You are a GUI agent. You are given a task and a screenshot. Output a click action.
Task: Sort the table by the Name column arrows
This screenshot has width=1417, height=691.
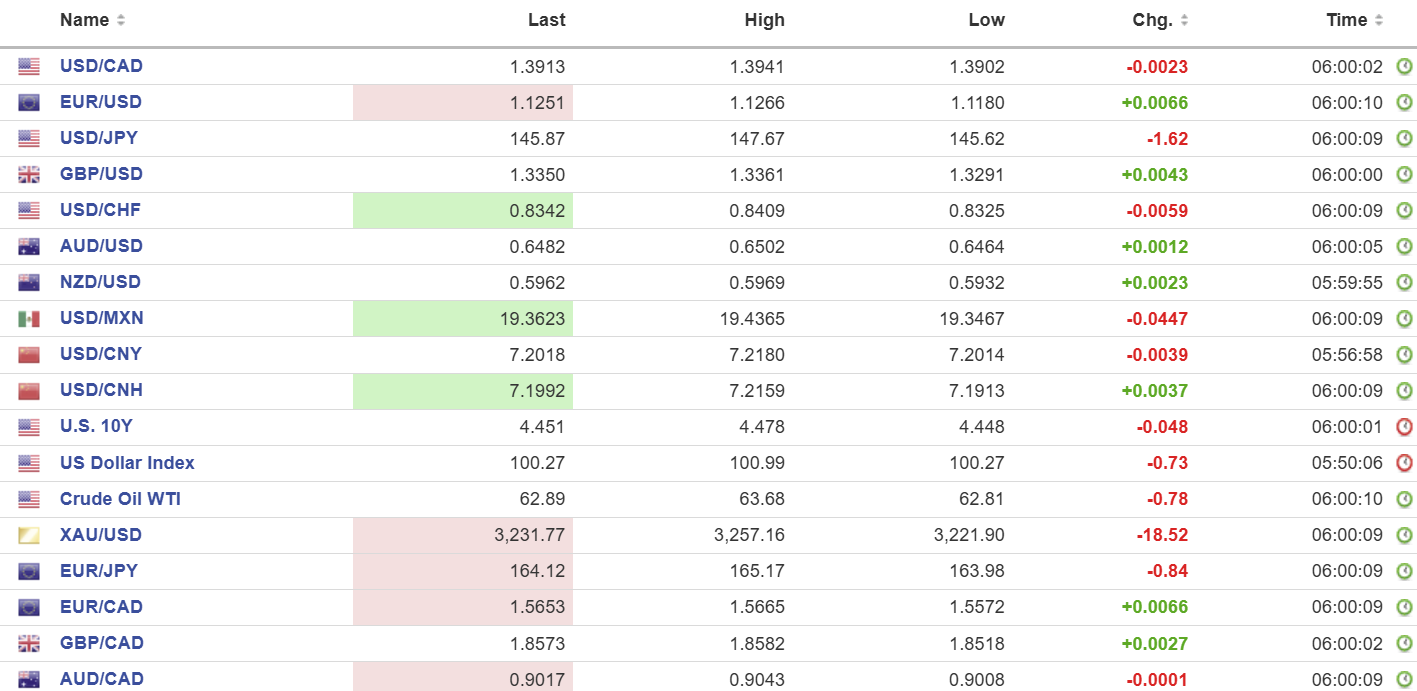121,20
